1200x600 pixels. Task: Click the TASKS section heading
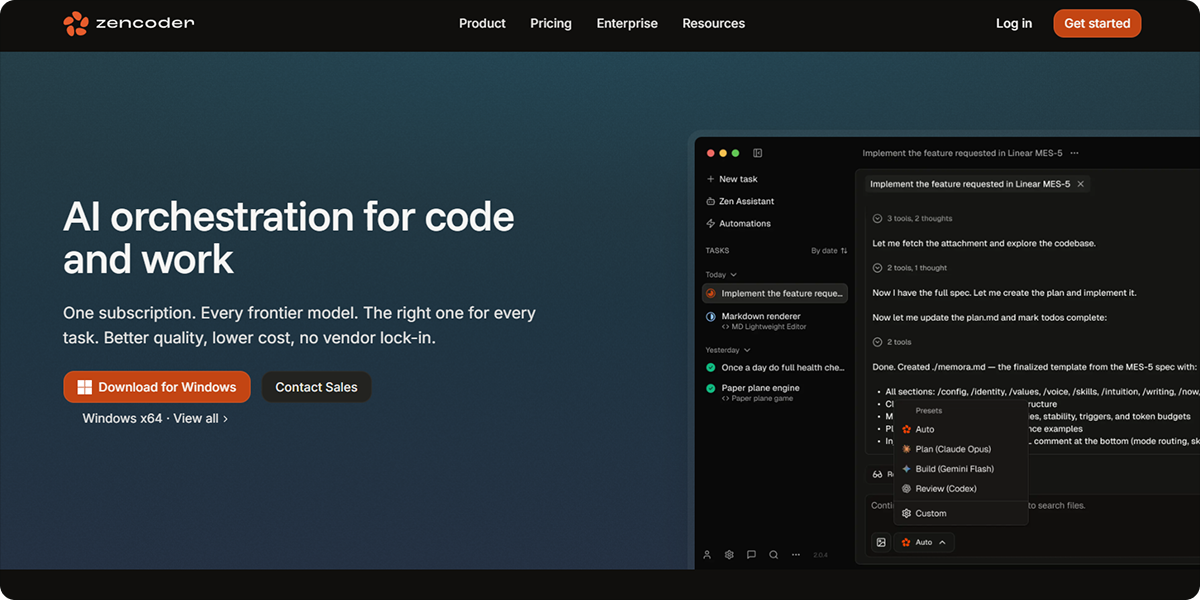pyautogui.click(x=717, y=251)
